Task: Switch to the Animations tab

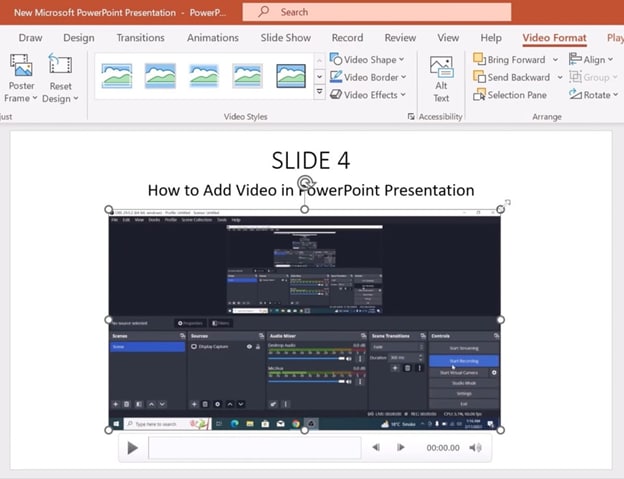Action: pos(213,38)
